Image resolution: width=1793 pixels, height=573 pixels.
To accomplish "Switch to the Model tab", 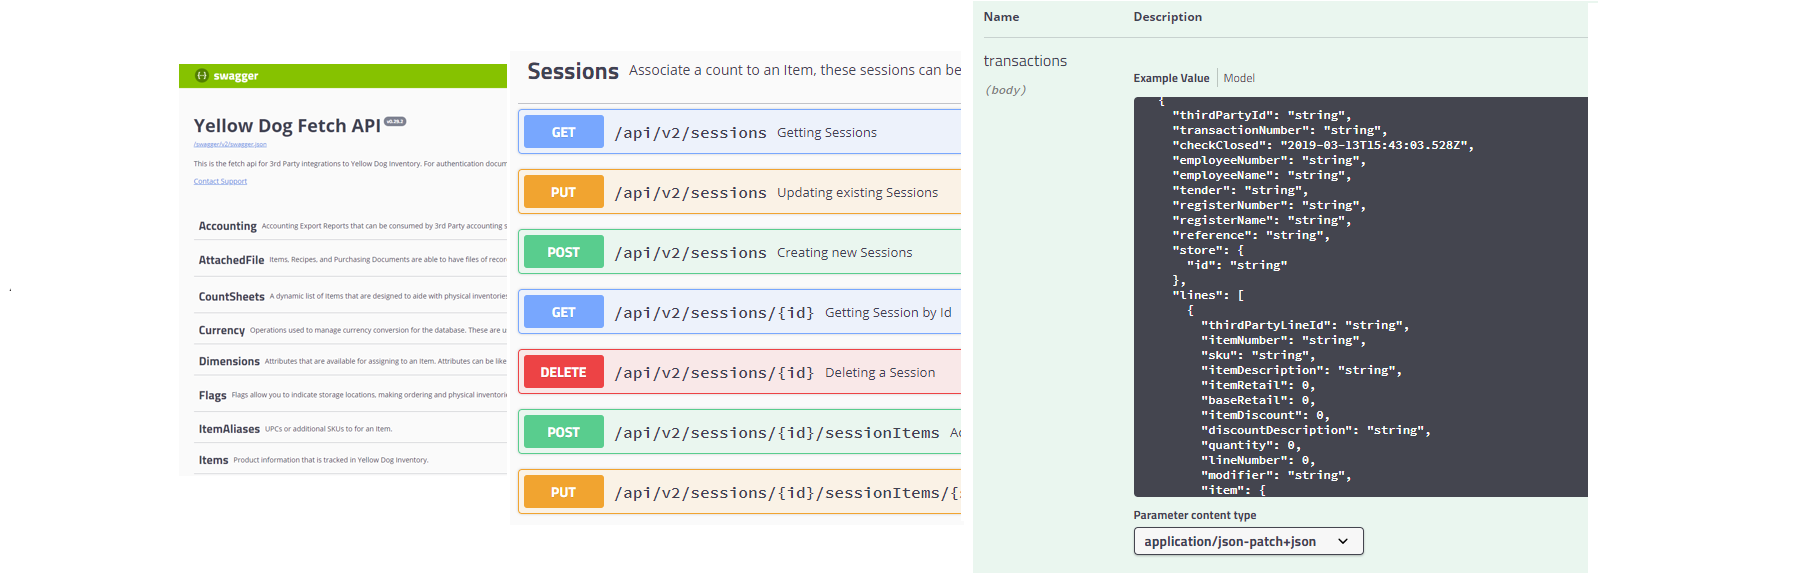I will 1239,78.
